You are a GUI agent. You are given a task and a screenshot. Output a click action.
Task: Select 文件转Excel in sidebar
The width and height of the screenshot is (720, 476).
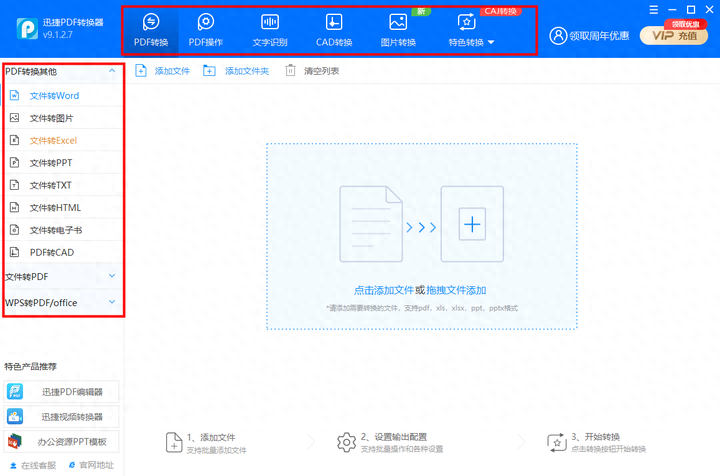click(x=53, y=141)
